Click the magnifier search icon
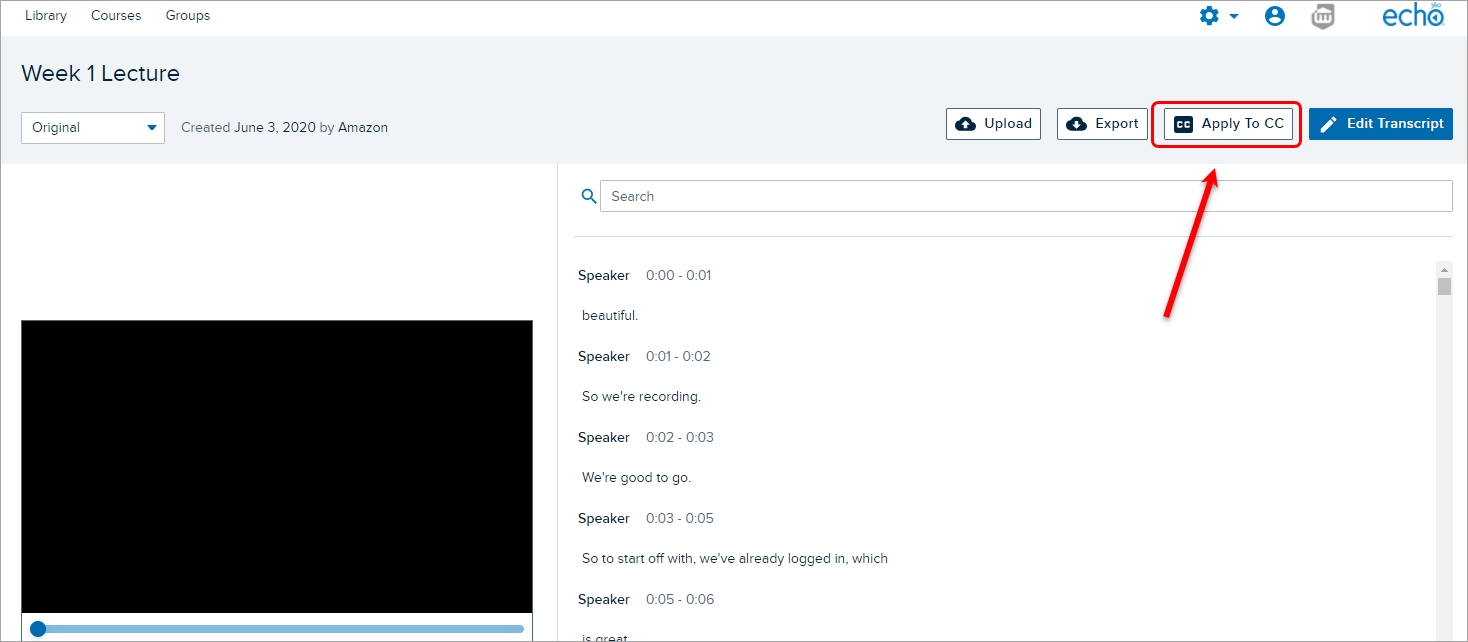The width and height of the screenshot is (1468, 642). coord(588,197)
